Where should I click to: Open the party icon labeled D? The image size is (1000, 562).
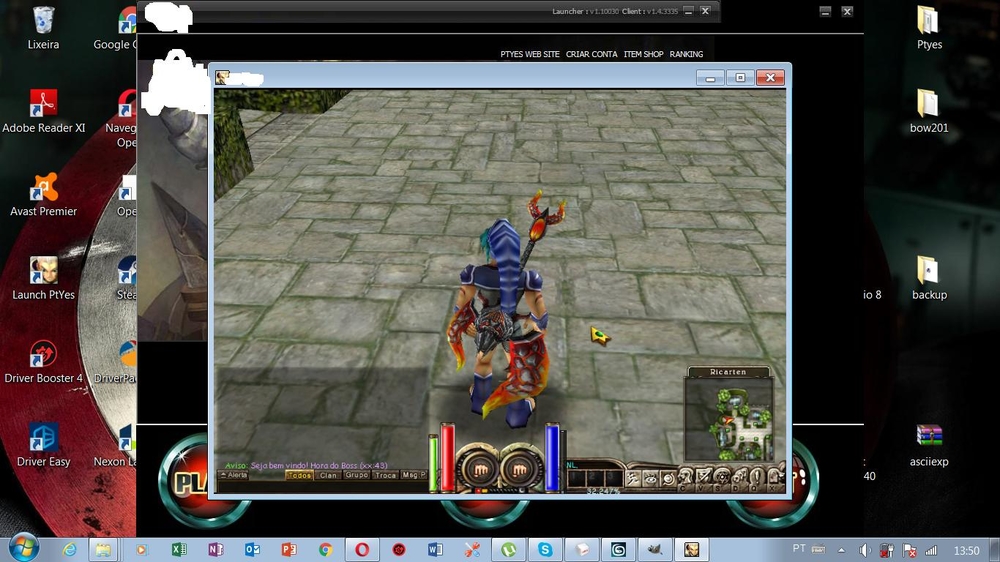pyautogui.click(x=739, y=477)
